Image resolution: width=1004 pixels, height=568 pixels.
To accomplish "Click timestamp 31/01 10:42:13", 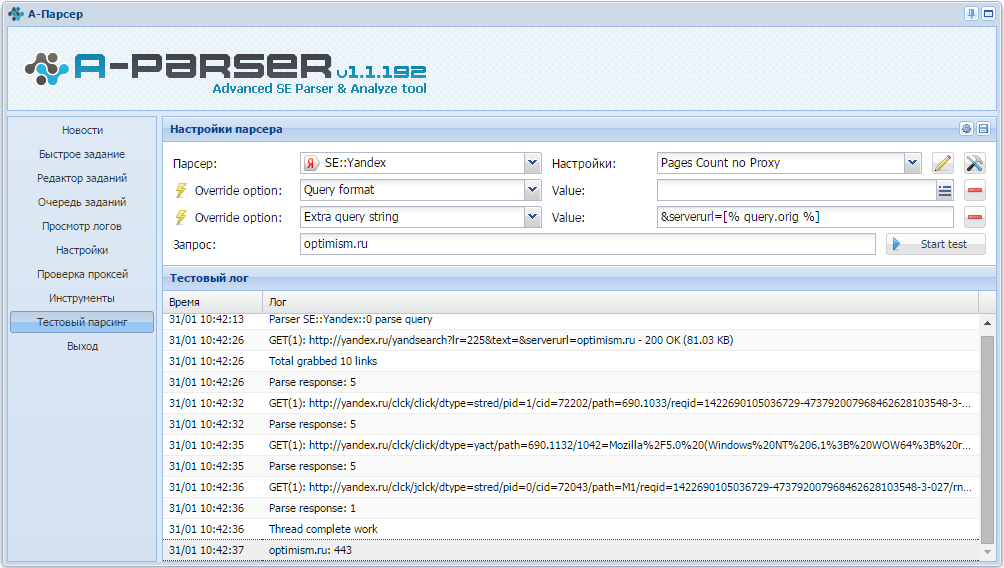I will click(206, 320).
